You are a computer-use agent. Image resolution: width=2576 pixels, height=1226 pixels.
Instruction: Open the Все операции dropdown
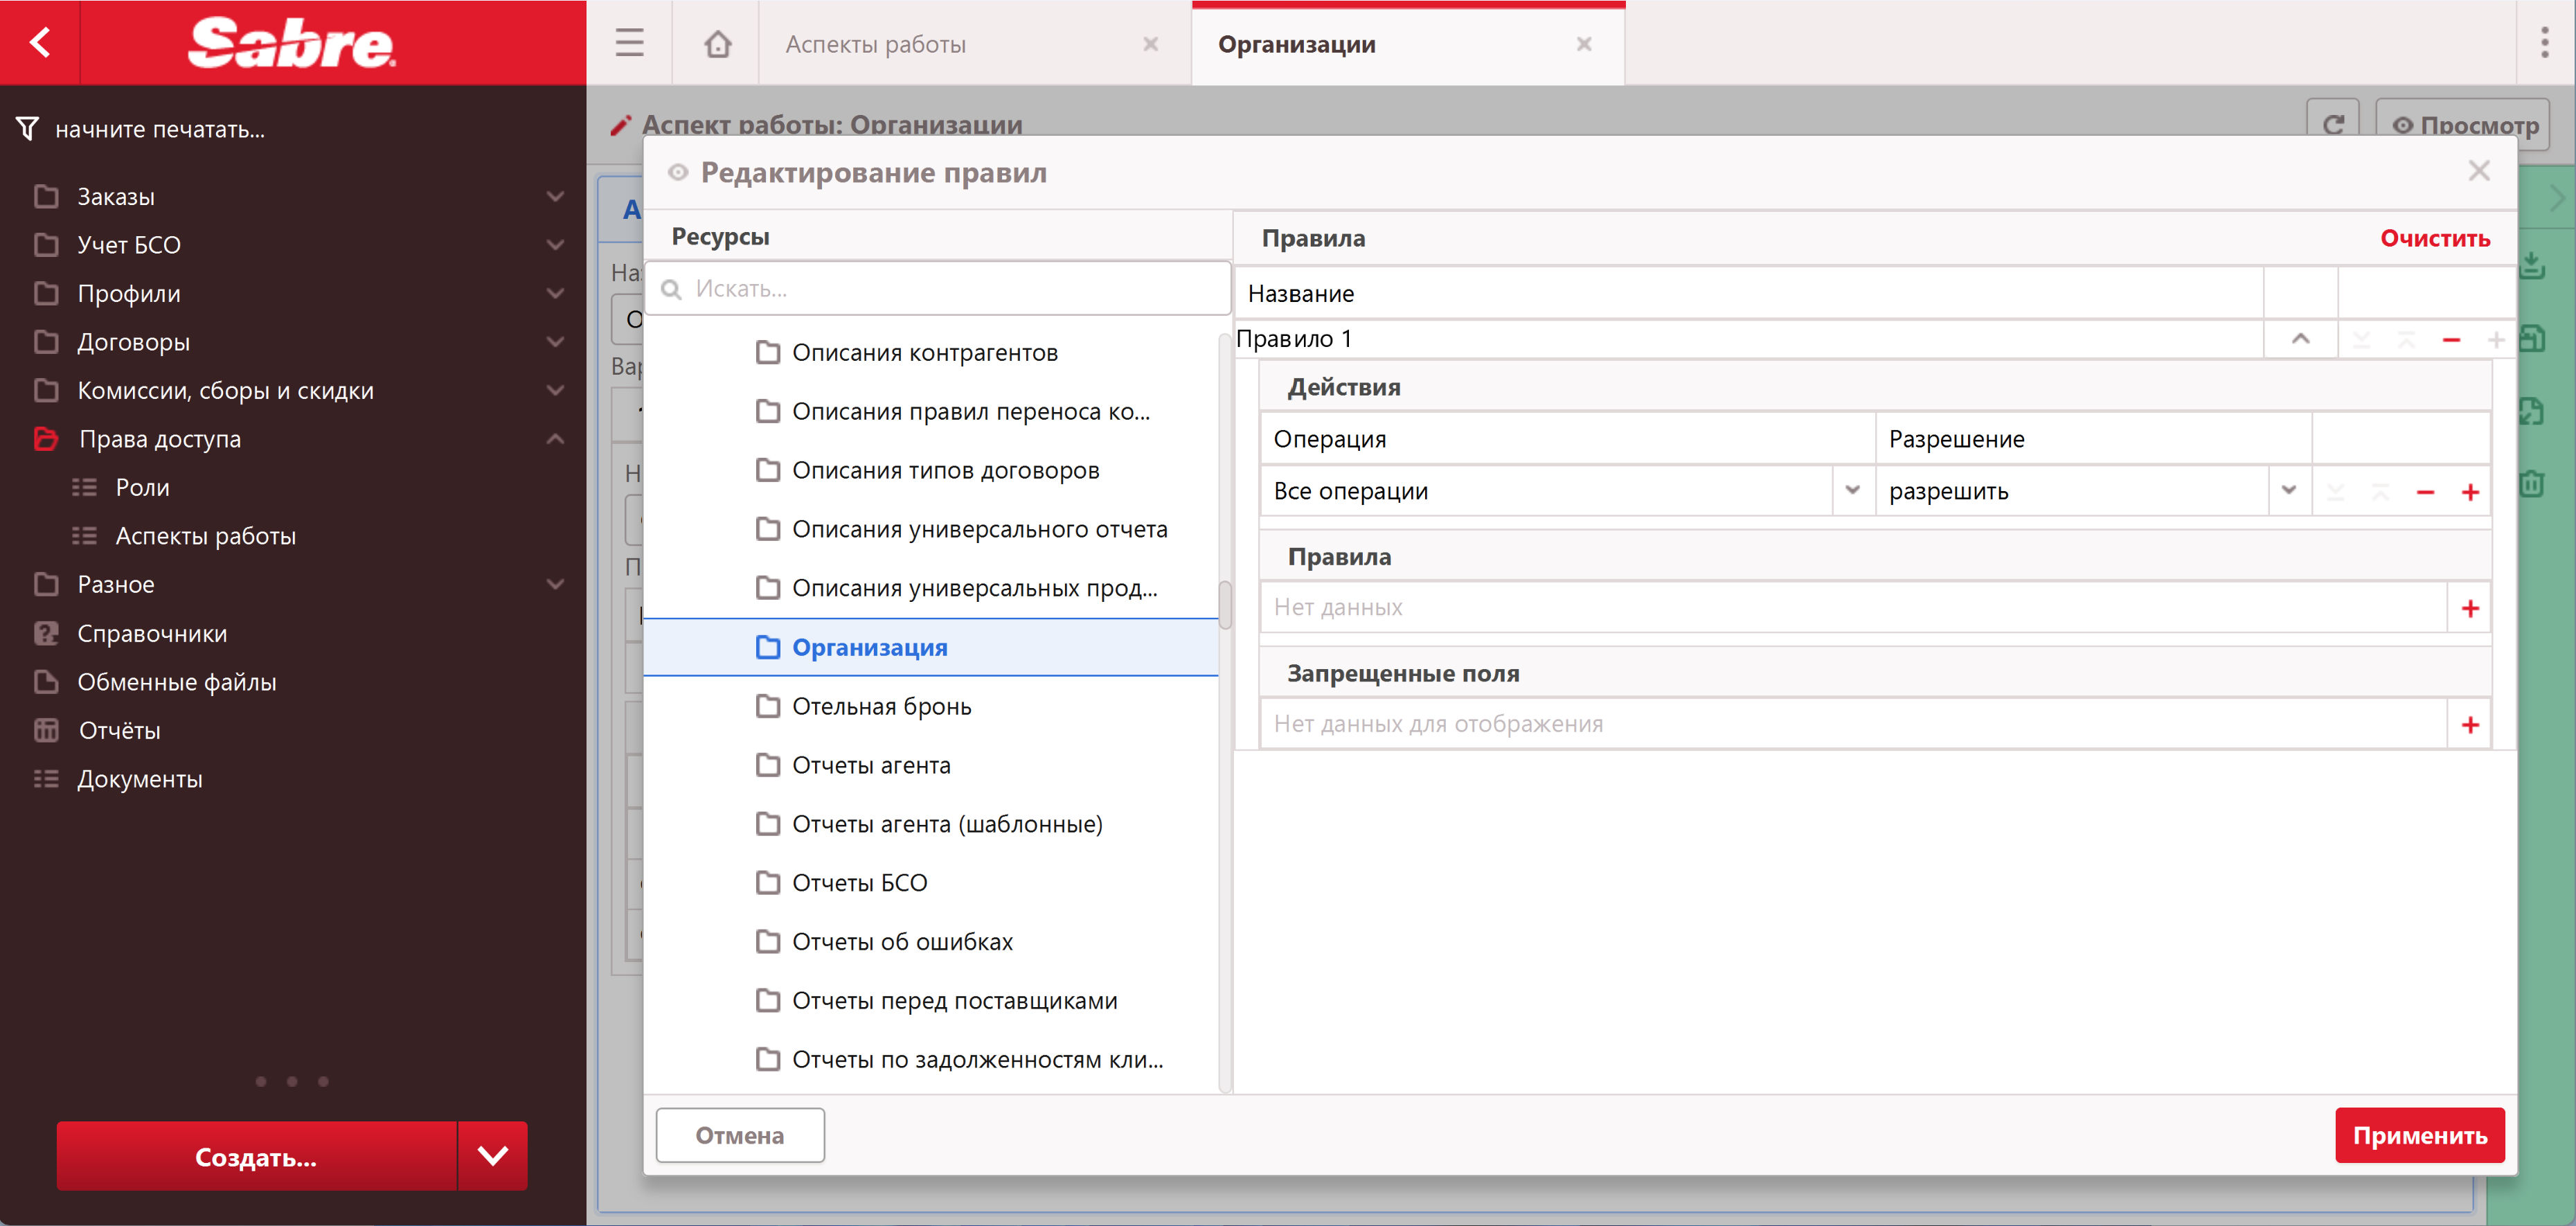click(x=1852, y=491)
